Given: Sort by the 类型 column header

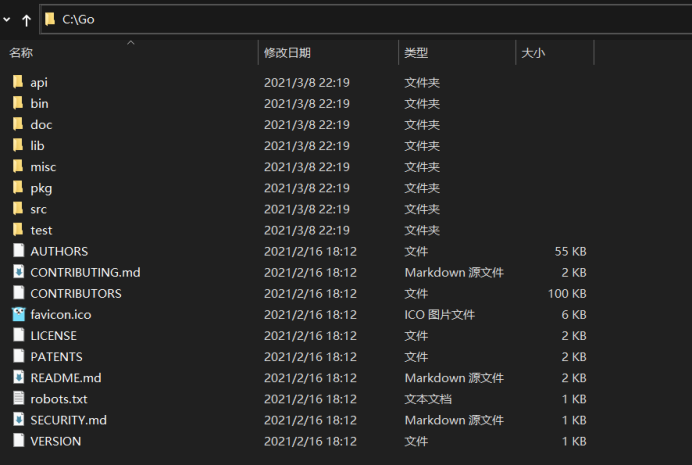Looking at the screenshot, I should pos(416,53).
